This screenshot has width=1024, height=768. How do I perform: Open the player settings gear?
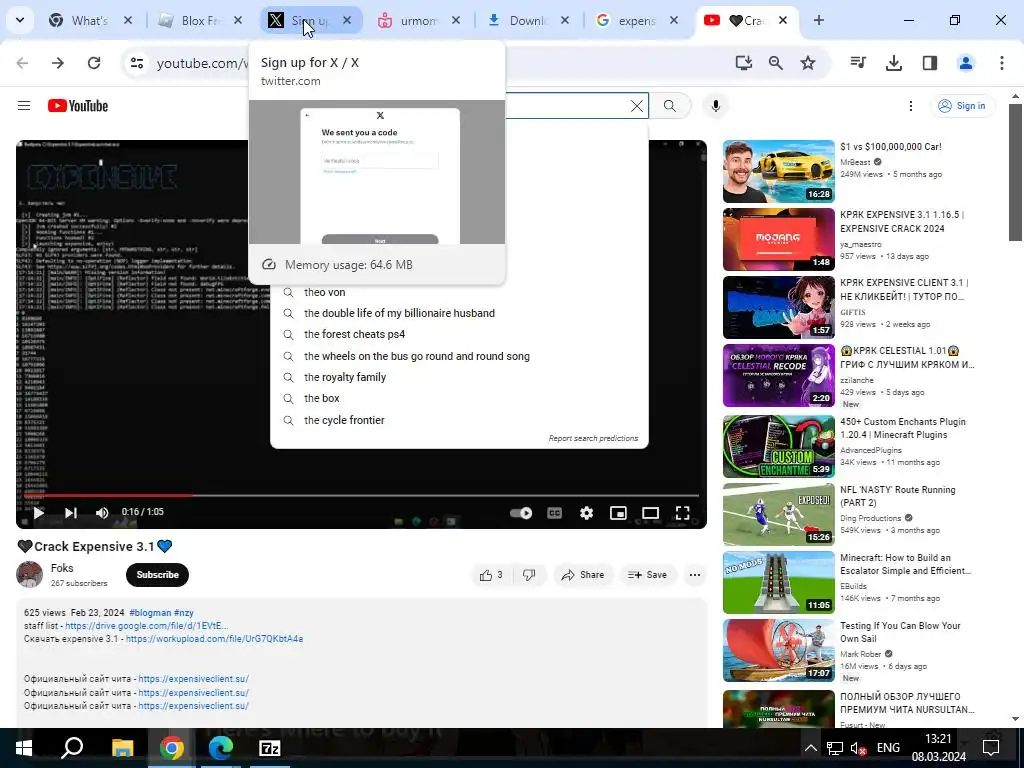point(586,513)
